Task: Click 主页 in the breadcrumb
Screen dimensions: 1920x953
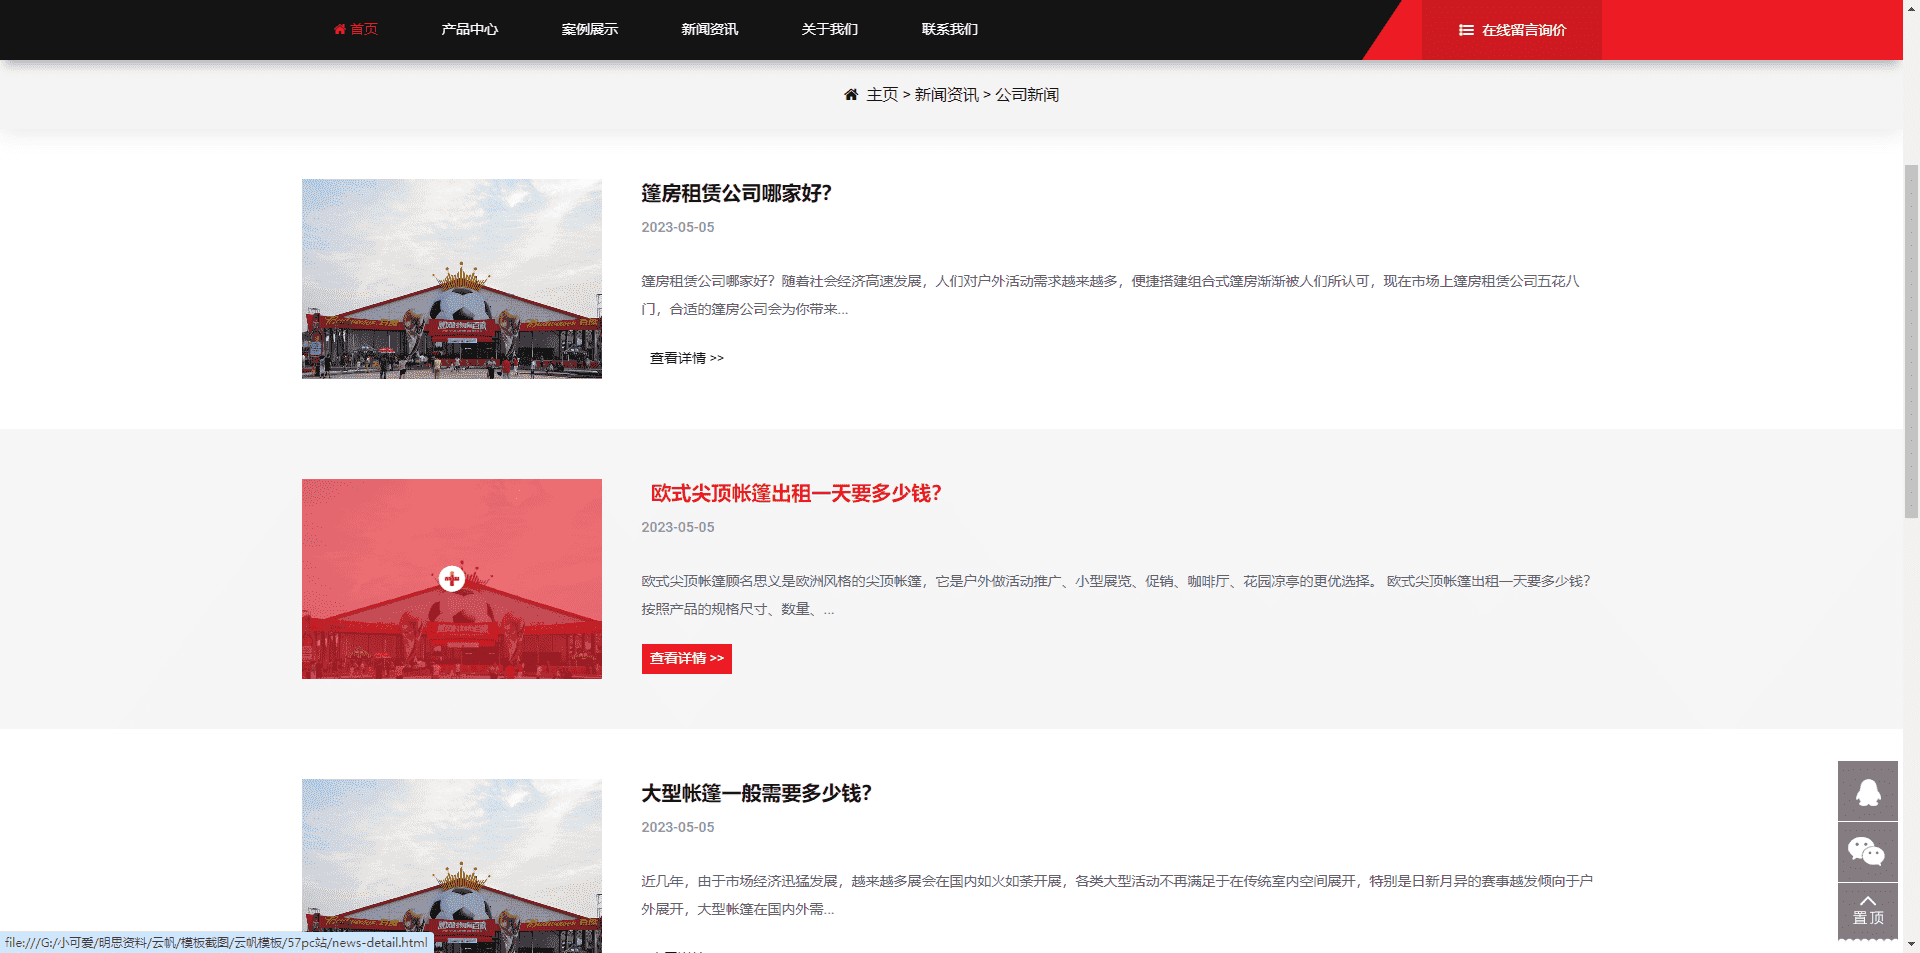Action: pyautogui.click(x=882, y=95)
